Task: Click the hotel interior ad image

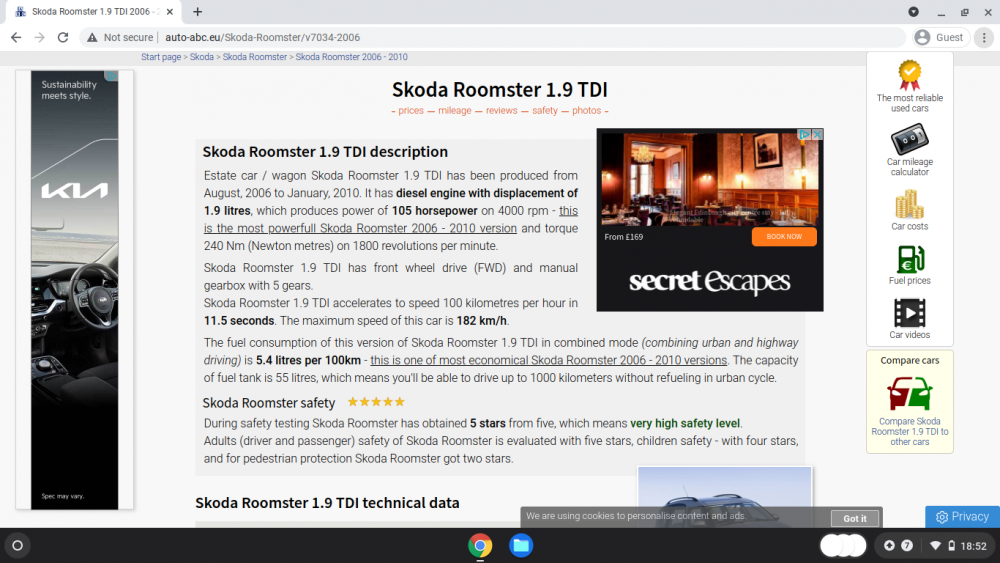Action: 709,179
